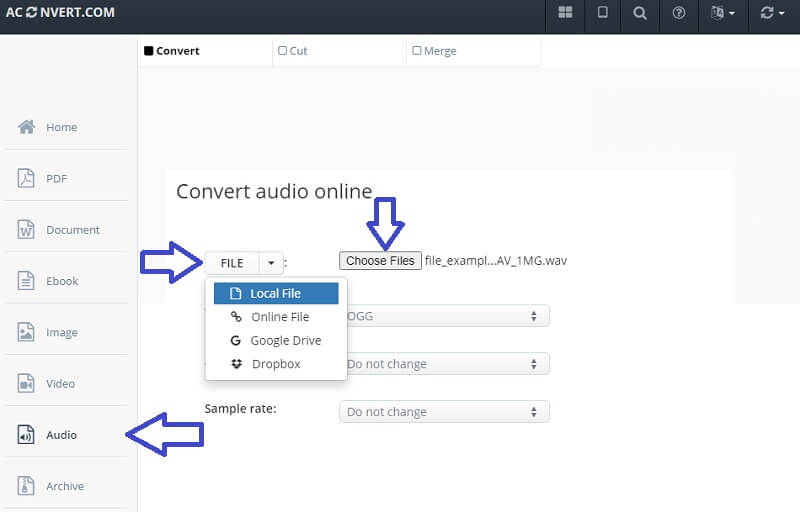Open the Image converter section

(62, 332)
